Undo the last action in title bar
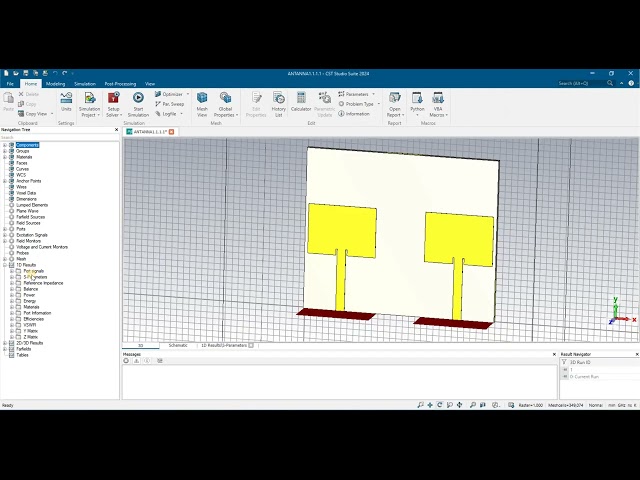Image resolution: width=640 pixels, height=480 pixels. (x=55, y=73)
